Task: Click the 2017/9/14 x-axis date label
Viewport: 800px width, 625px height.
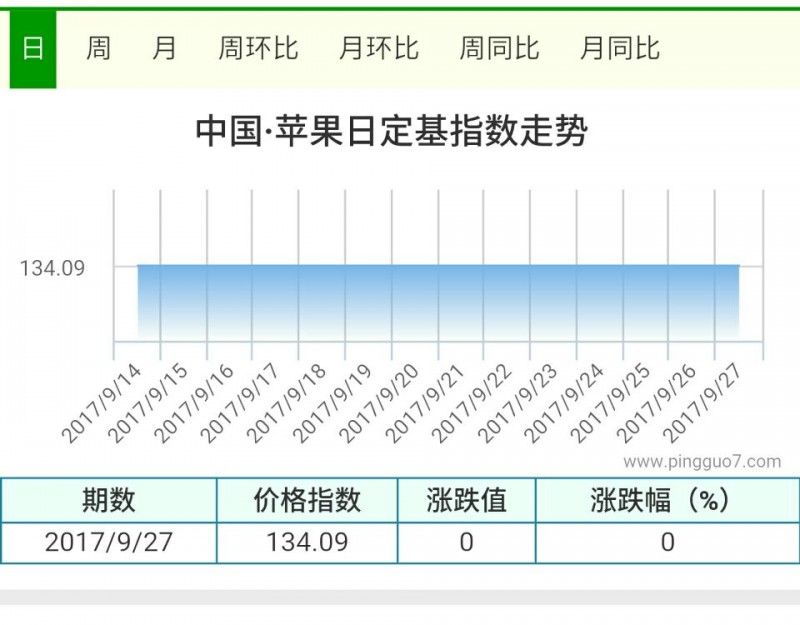Action: (x=101, y=403)
